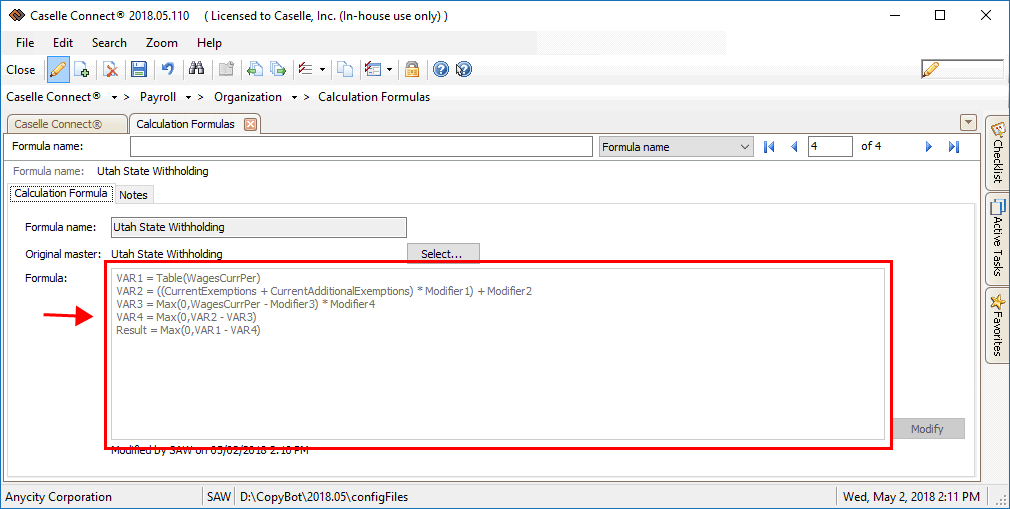1010x509 pixels.
Task: Open the Help menu
Action: [x=209, y=43]
